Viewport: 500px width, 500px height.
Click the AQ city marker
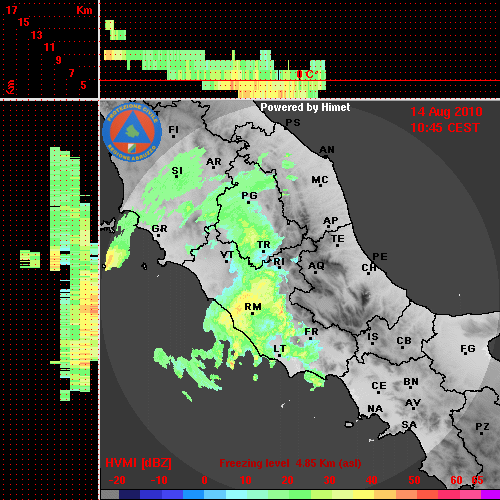coord(315,272)
